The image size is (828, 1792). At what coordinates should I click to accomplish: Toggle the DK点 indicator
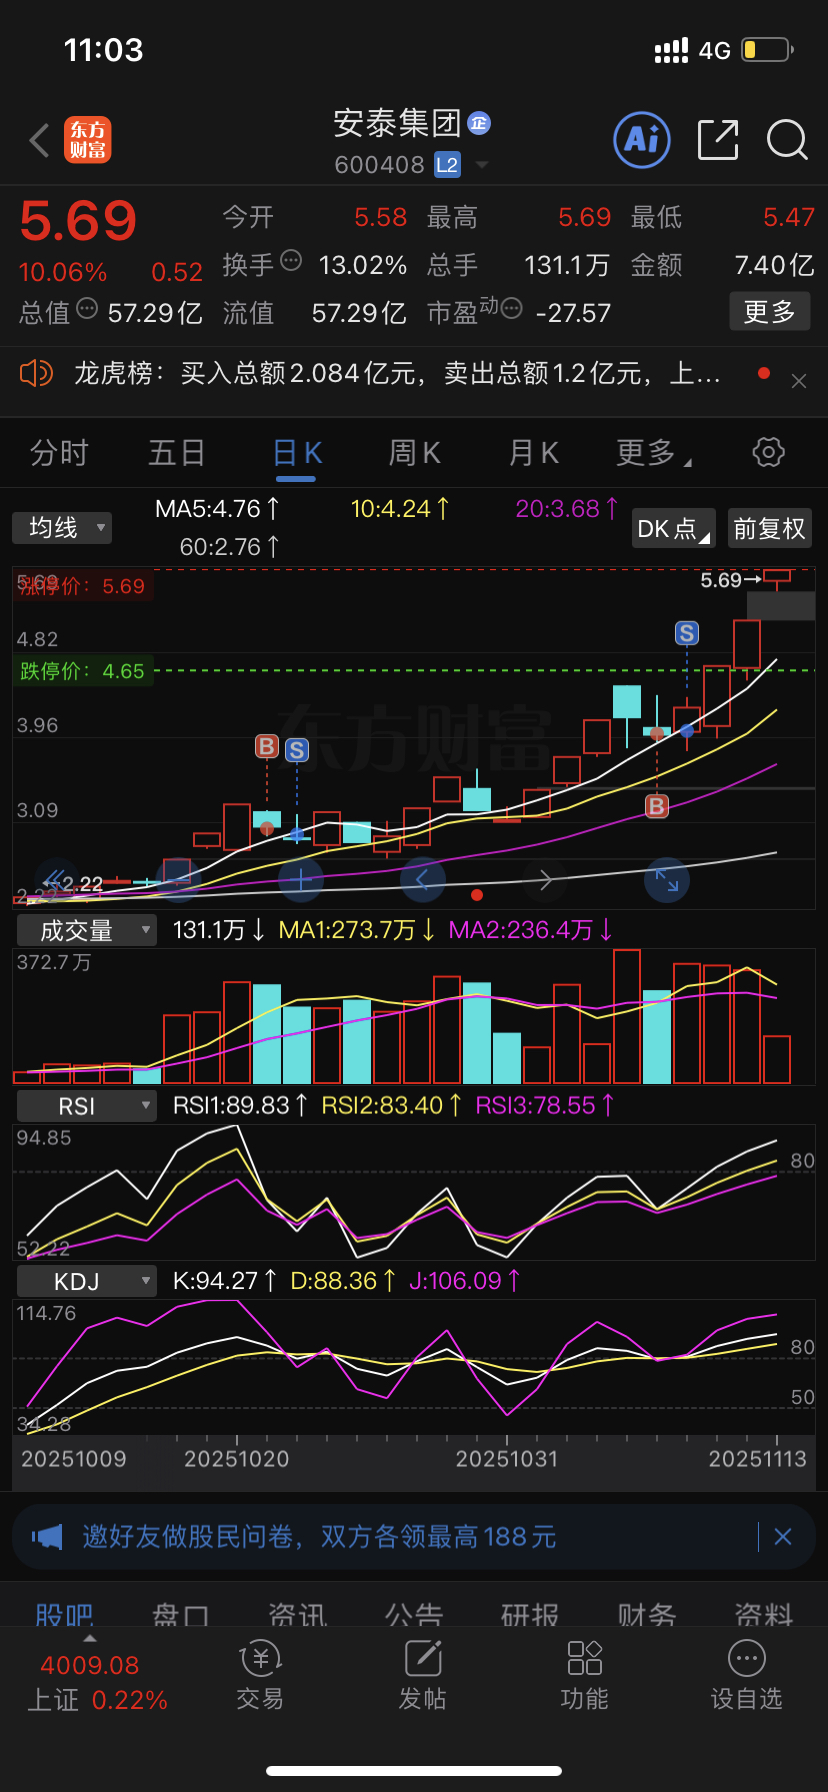click(674, 529)
